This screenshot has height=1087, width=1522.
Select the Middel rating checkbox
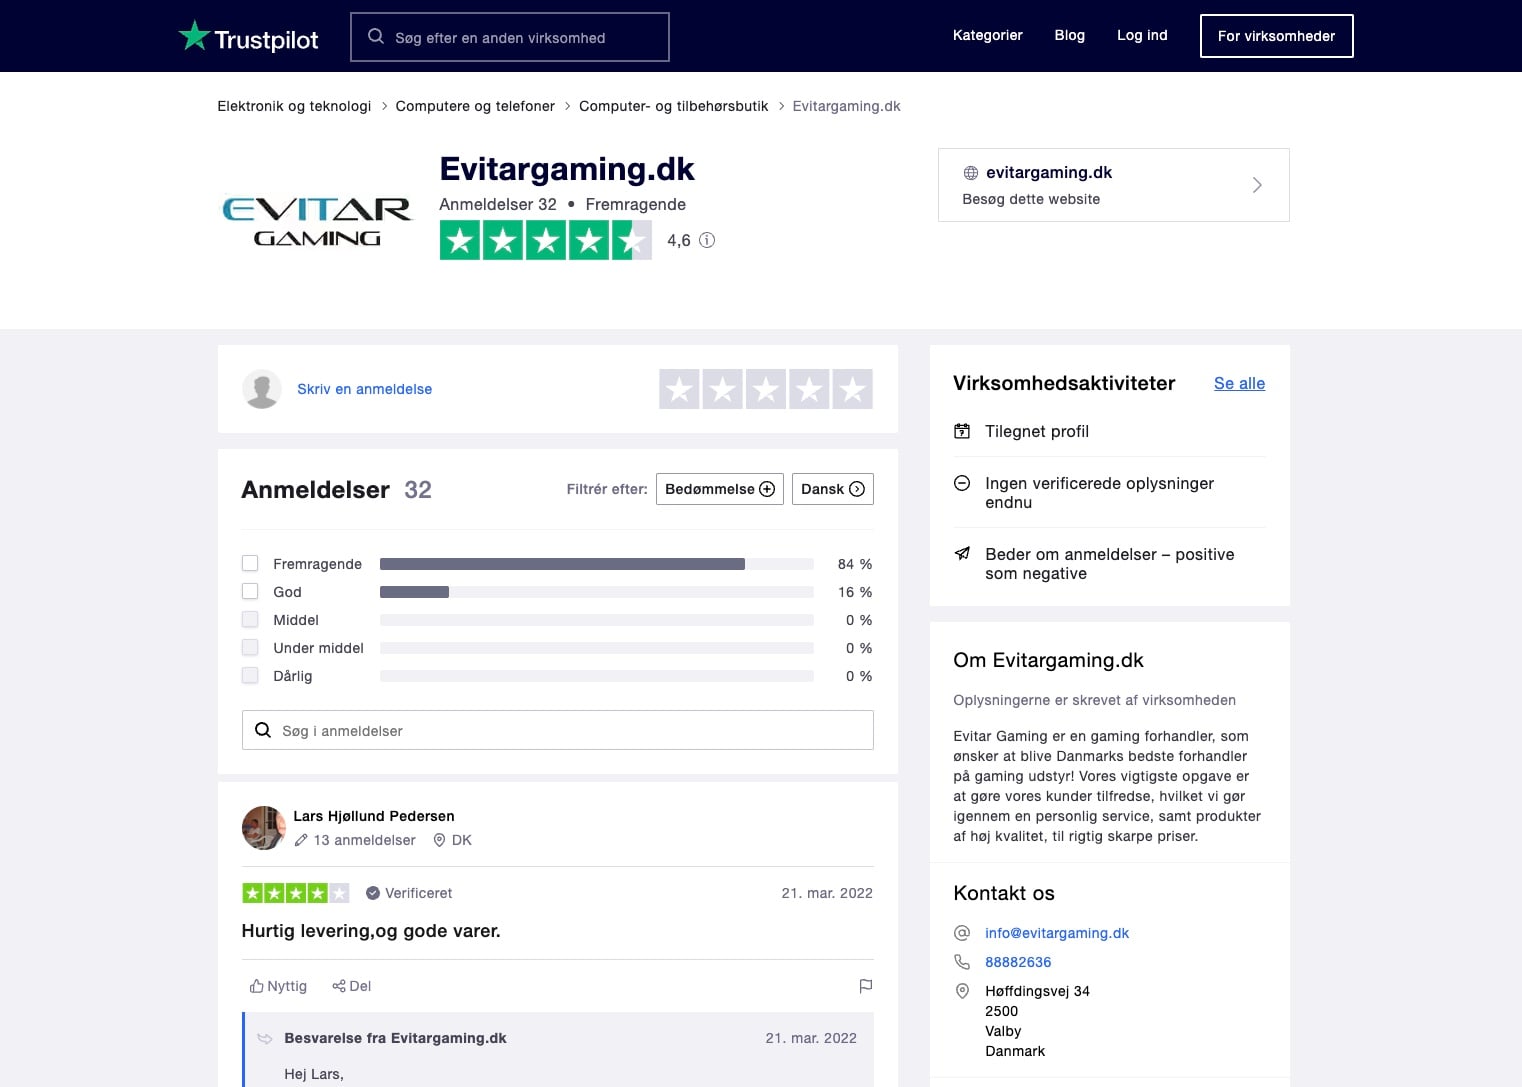click(250, 620)
